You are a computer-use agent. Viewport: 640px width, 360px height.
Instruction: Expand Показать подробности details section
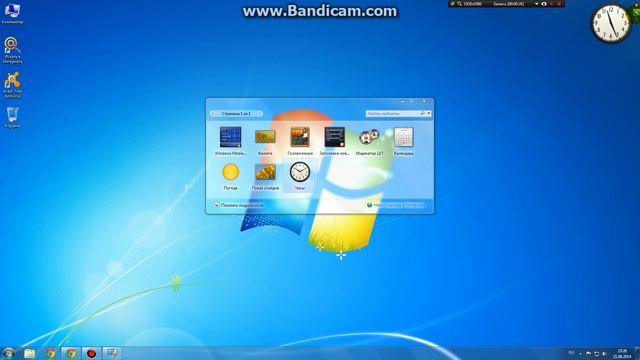(x=239, y=205)
